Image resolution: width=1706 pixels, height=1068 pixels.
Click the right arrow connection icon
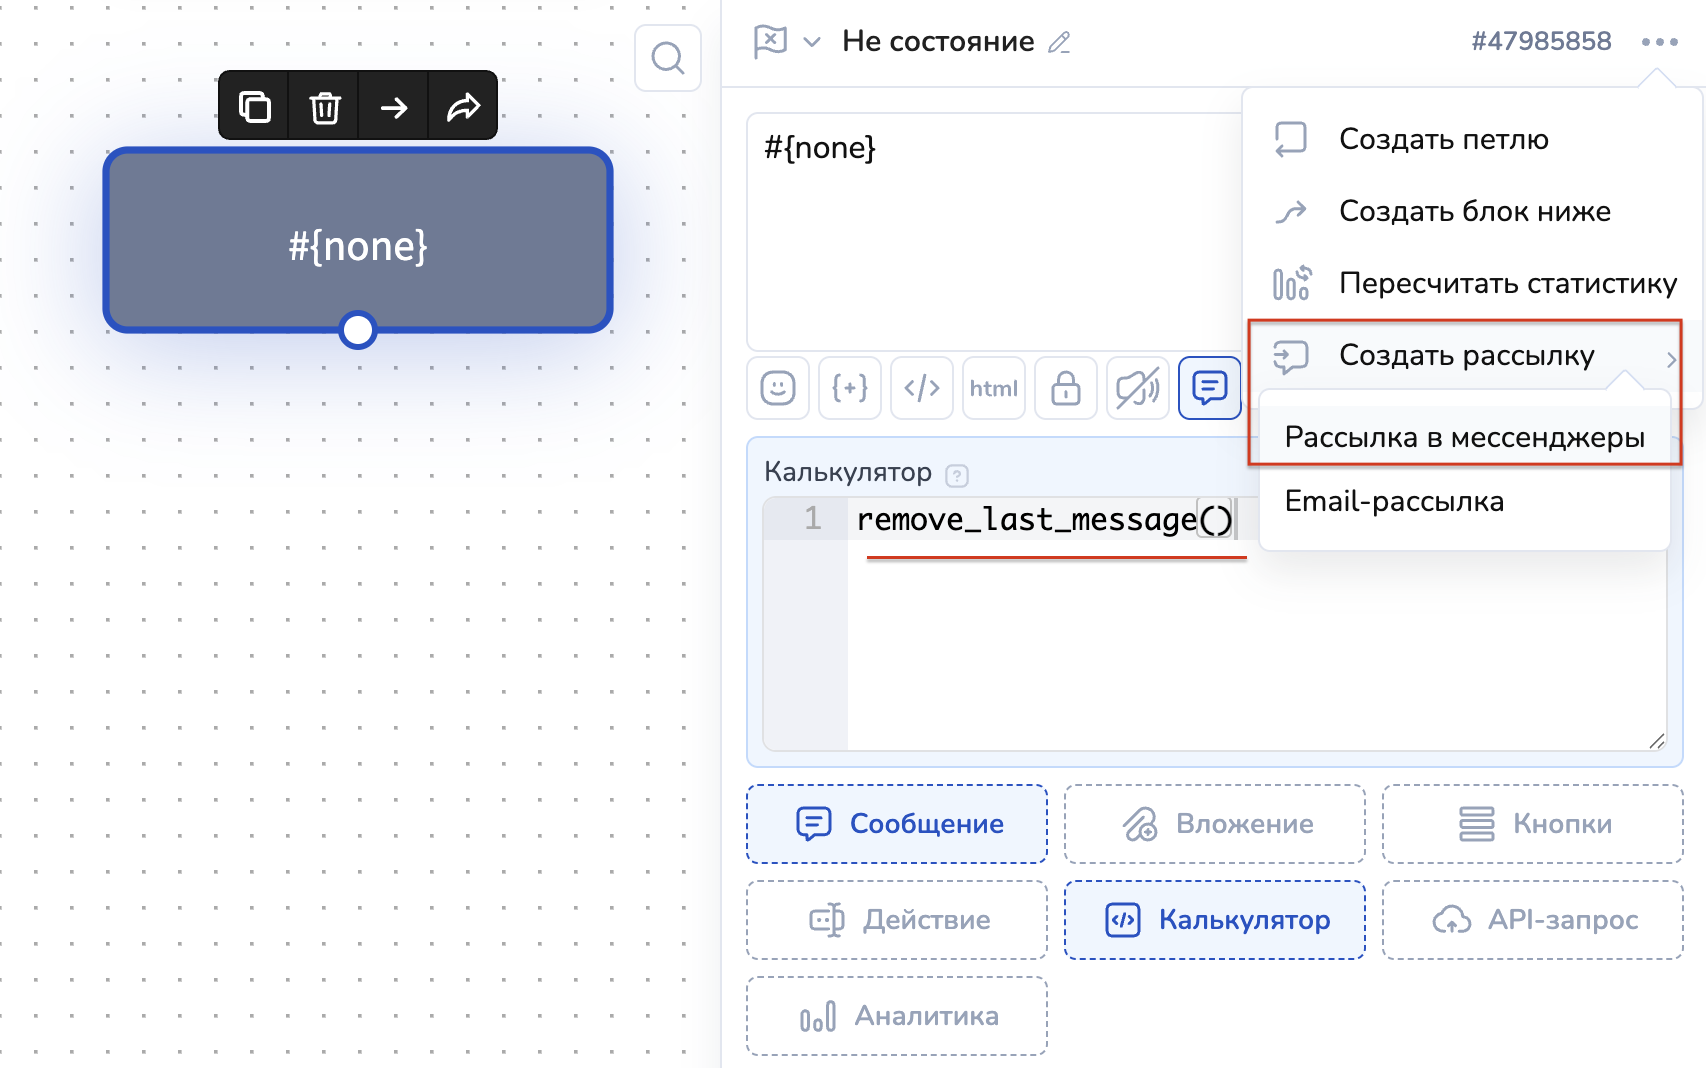click(394, 106)
